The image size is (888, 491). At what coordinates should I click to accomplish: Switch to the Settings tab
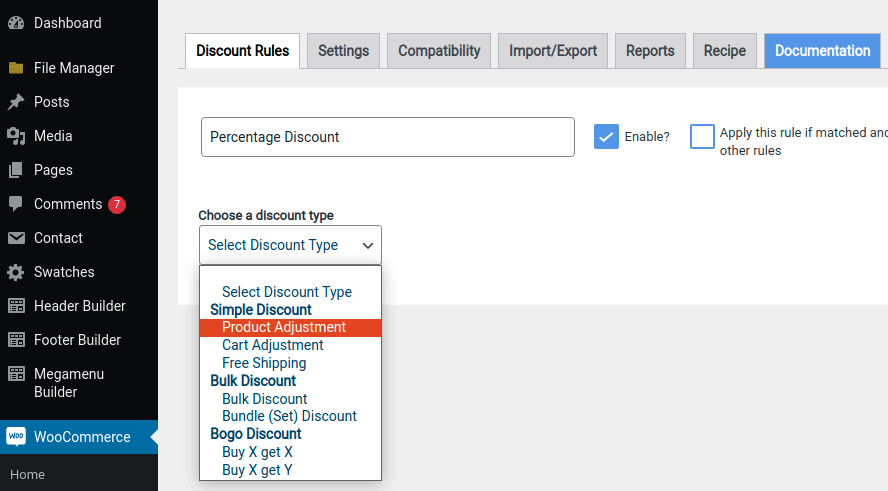(343, 51)
